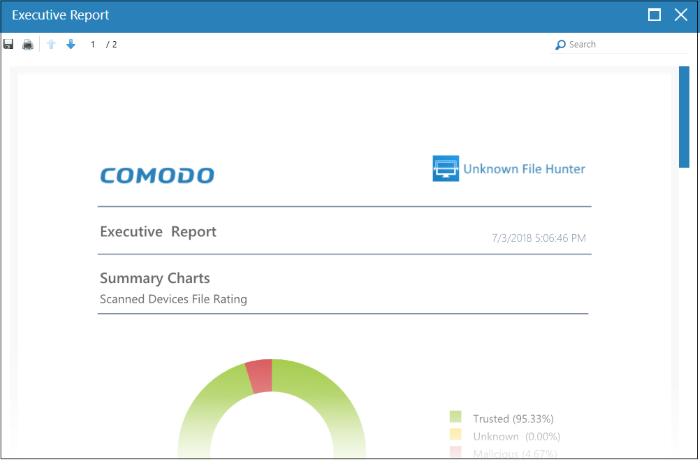Click the Search field
The width and height of the screenshot is (700, 460).
coord(621,45)
